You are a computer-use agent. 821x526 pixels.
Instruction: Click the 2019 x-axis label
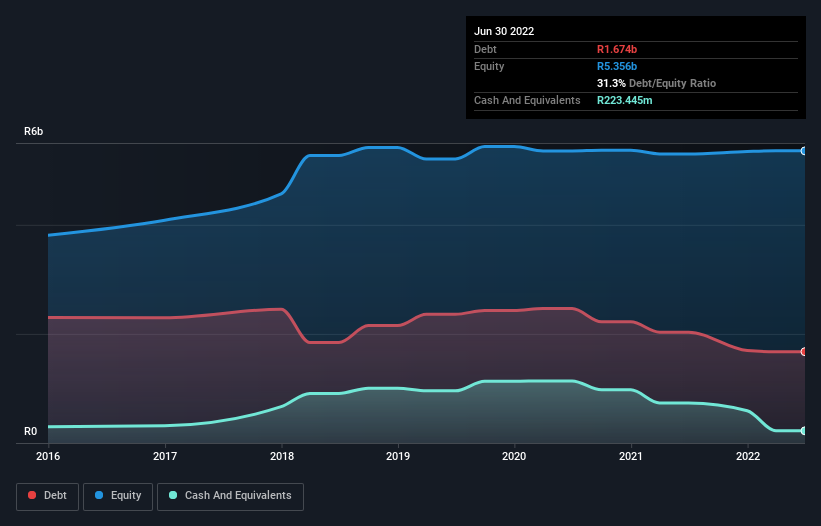(x=398, y=456)
